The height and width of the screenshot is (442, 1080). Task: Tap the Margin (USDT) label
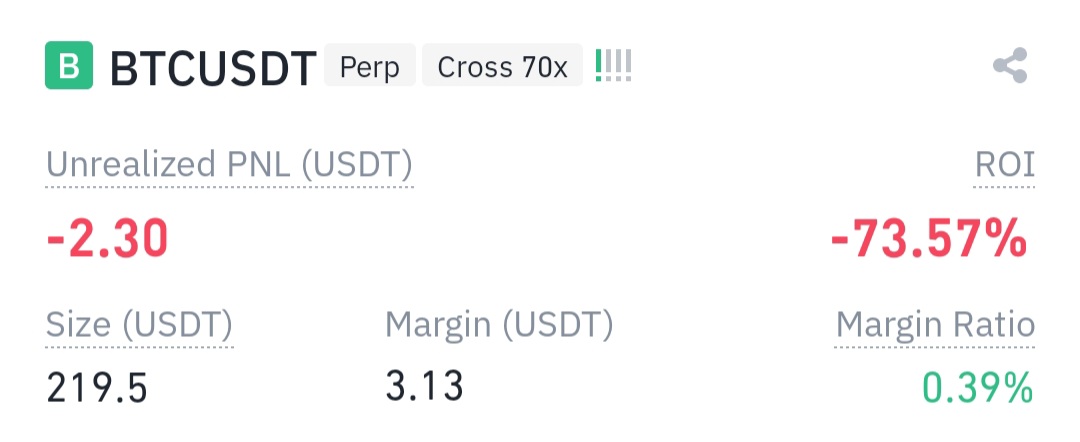point(499,325)
